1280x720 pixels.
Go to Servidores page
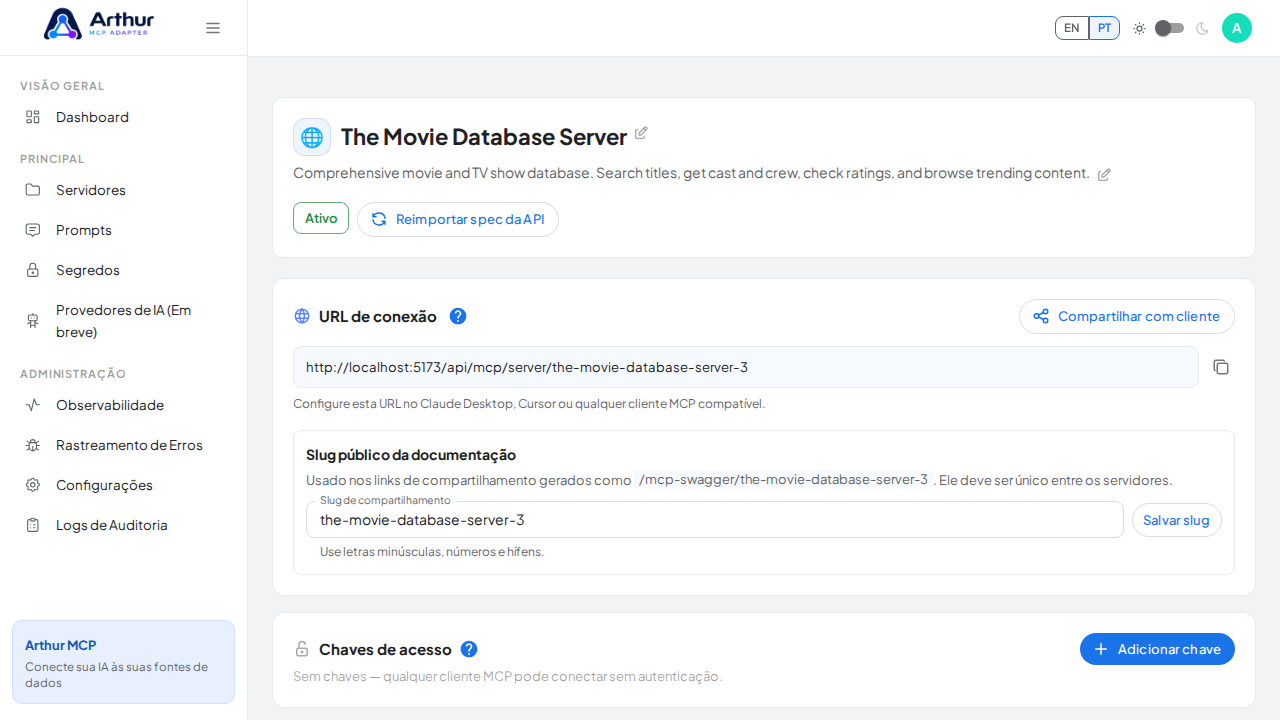(x=123, y=190)
